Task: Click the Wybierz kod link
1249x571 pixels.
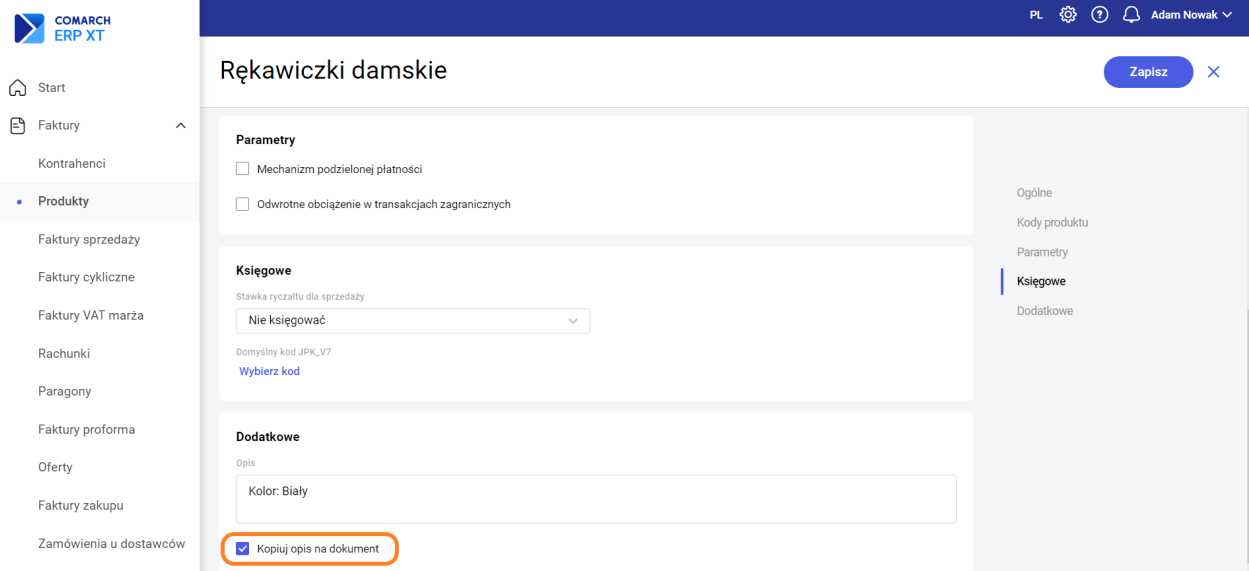Action: click(269, 371)
